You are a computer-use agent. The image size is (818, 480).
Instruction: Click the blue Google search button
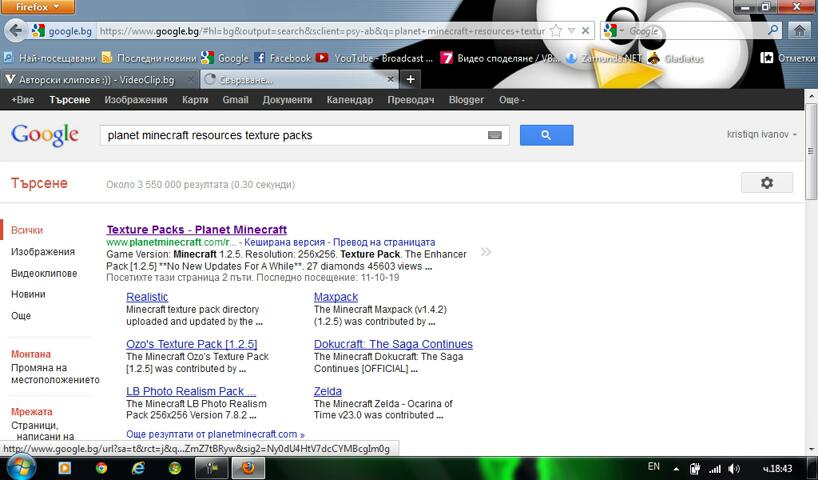tap(546, 135)
